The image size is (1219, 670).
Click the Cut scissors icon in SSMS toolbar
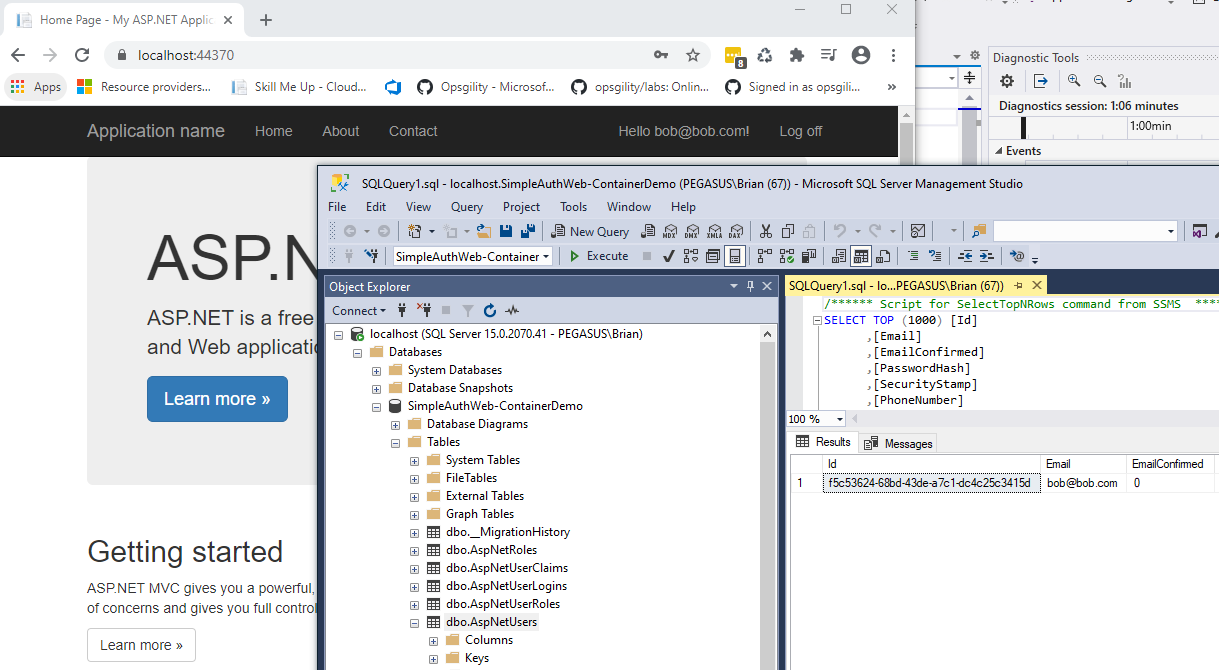(x=766, y=231)
